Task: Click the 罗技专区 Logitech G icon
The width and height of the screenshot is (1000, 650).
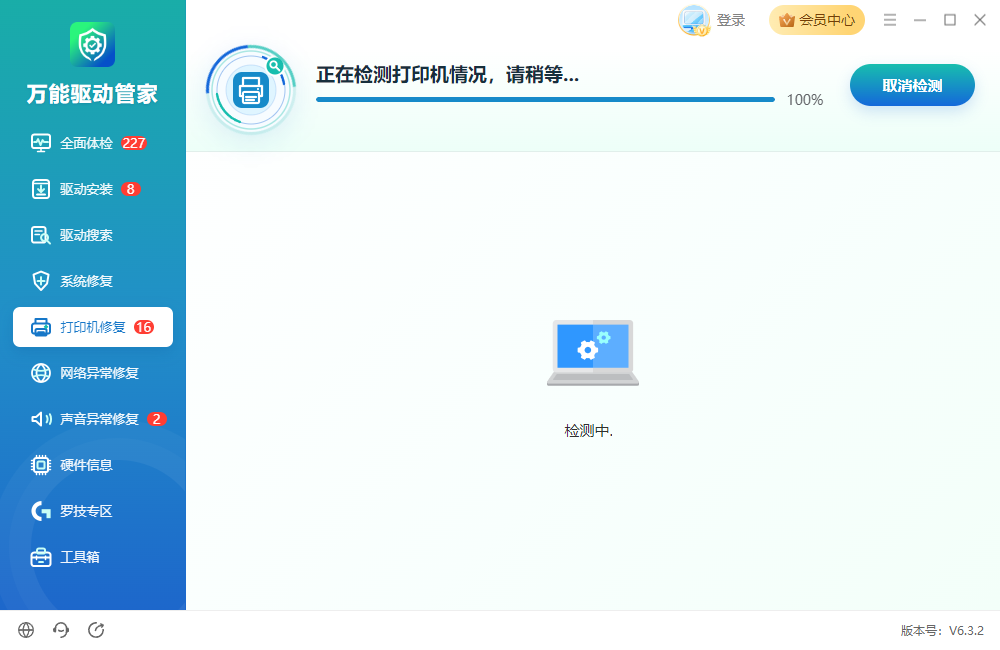Action: tap(41, 510)
